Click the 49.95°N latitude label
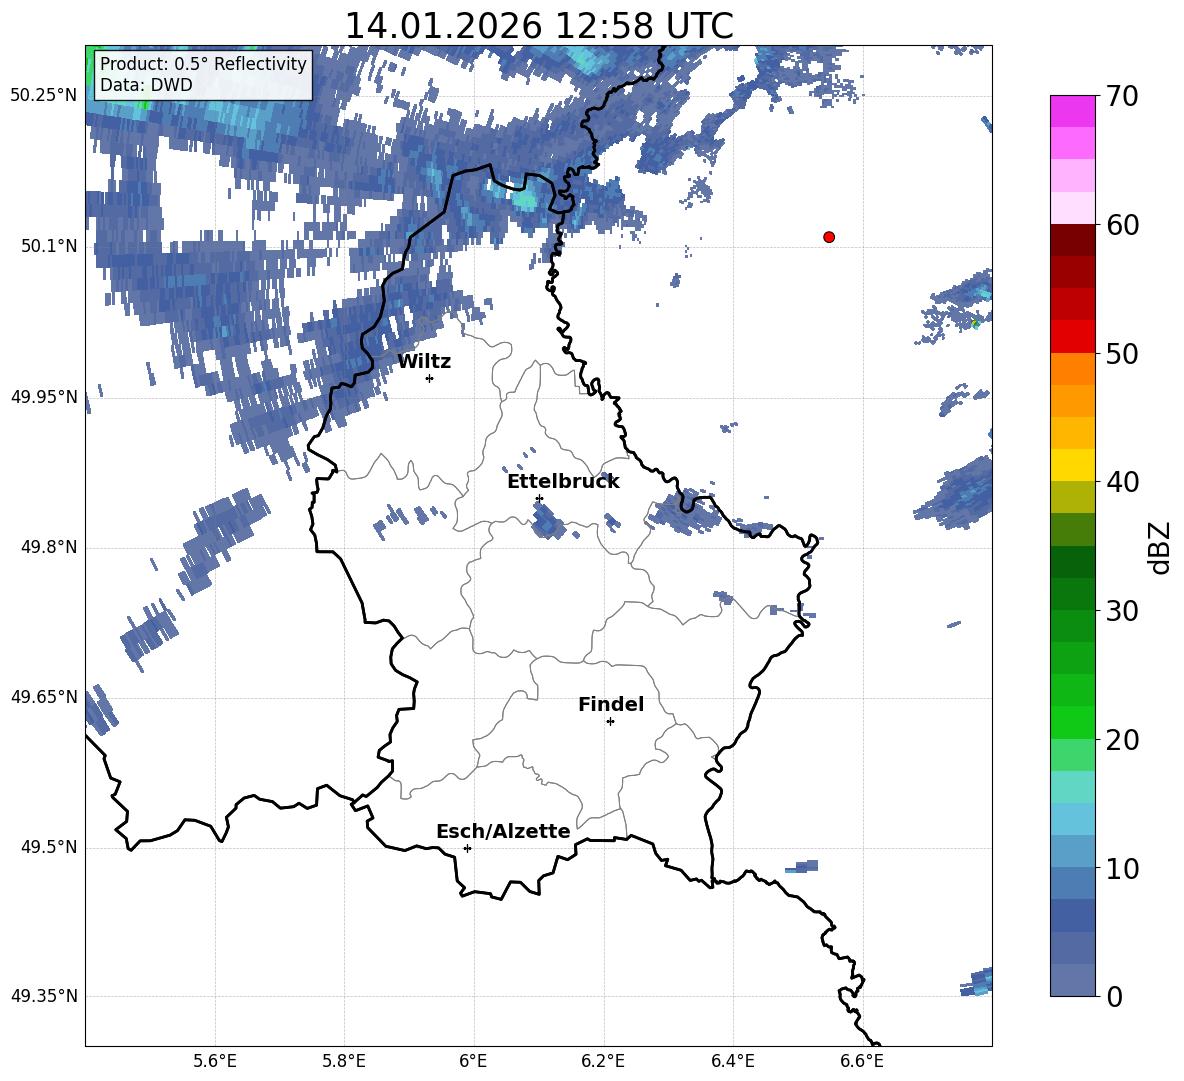The width and height of the screenshot is (1184, 1081). 45,396
